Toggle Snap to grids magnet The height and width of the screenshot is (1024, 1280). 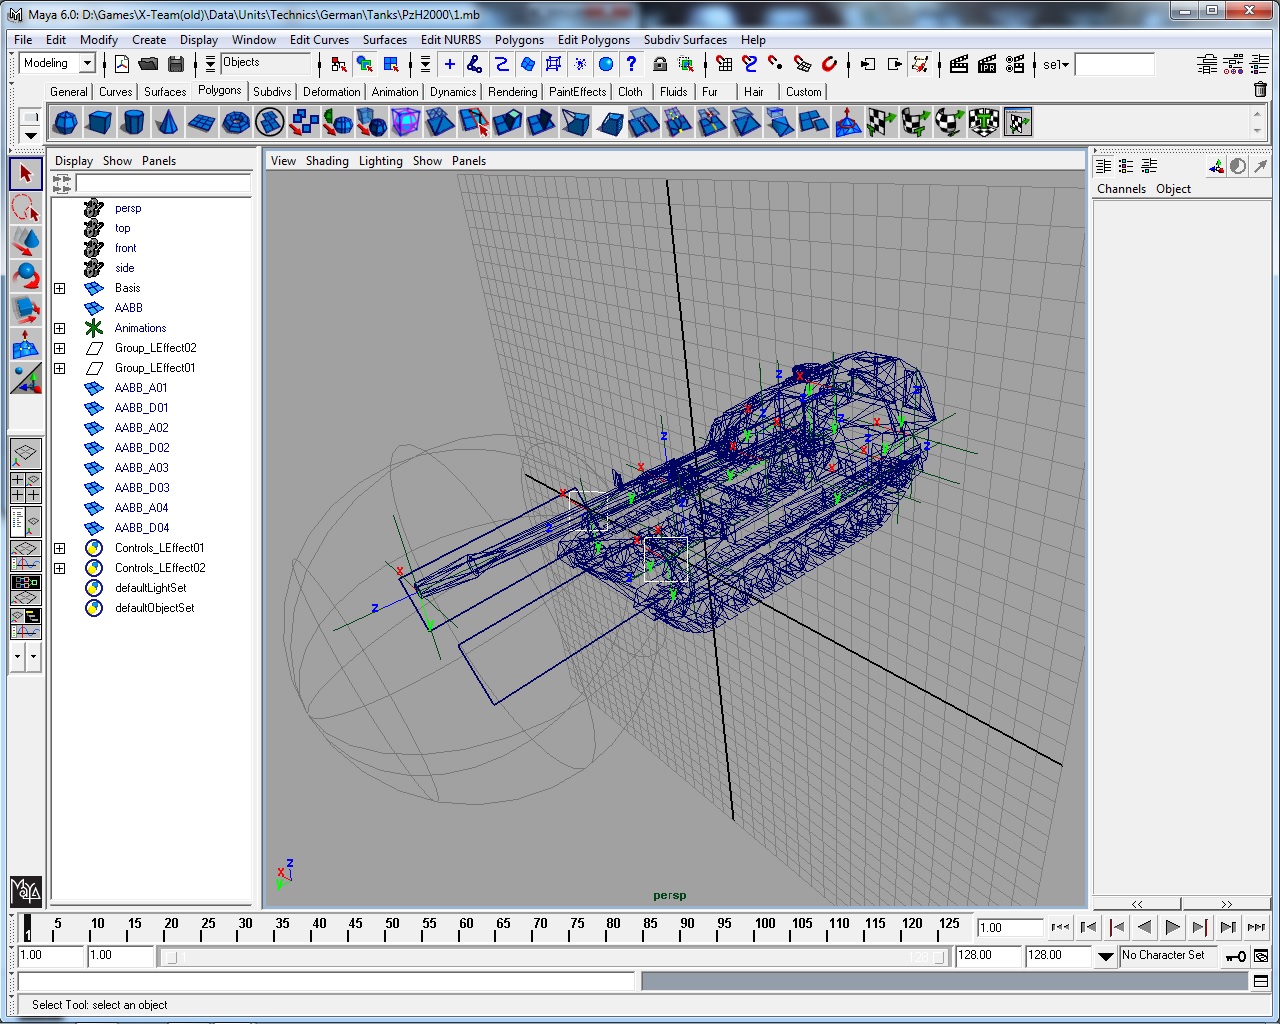(725, 64)
